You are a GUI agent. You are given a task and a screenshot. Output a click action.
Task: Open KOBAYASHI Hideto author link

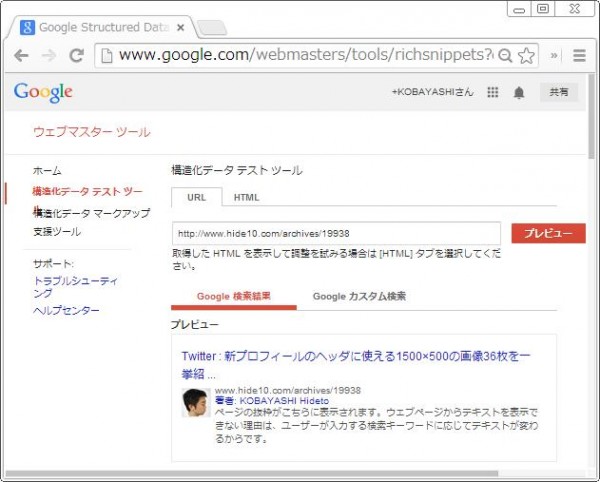click(284, 401)
